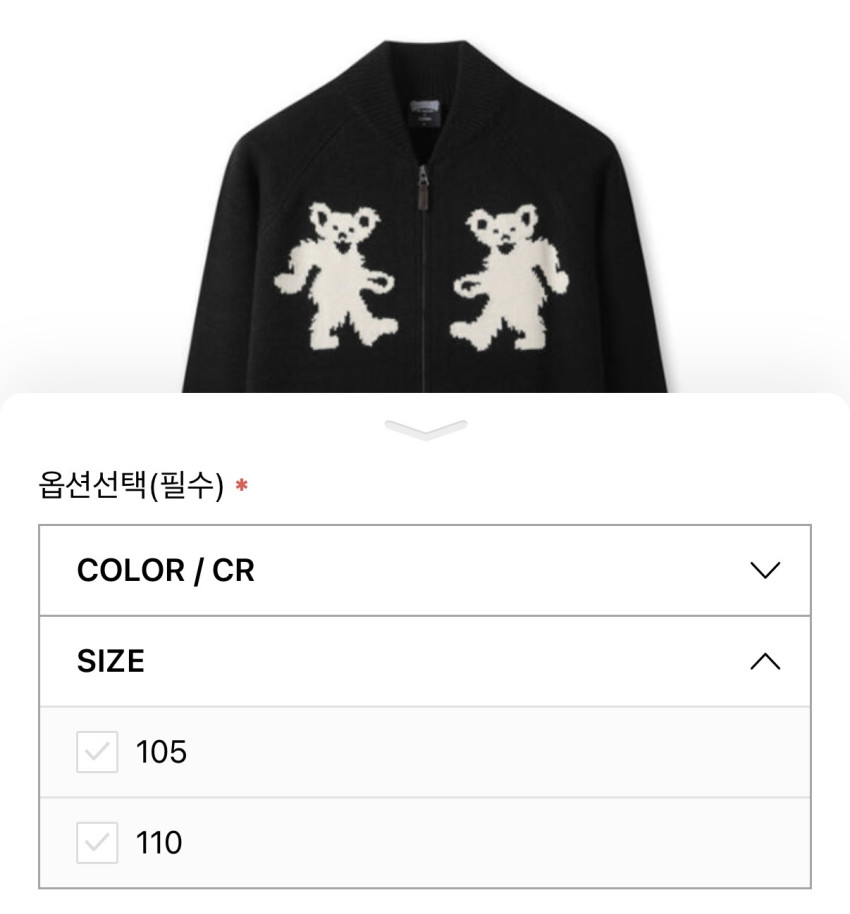The width and height of the screenshot is (850, 914).
Task: Tick the checkbox for size 110
Action: coord(97,843)
